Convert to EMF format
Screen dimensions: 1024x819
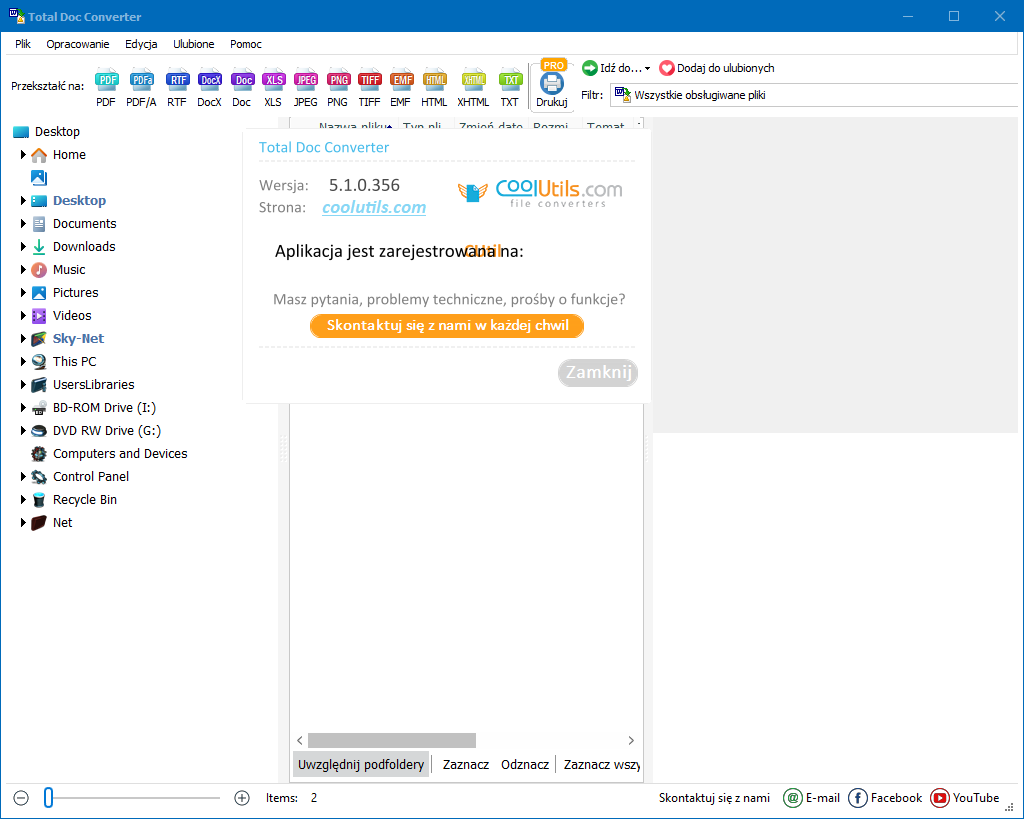pos(401,88)
